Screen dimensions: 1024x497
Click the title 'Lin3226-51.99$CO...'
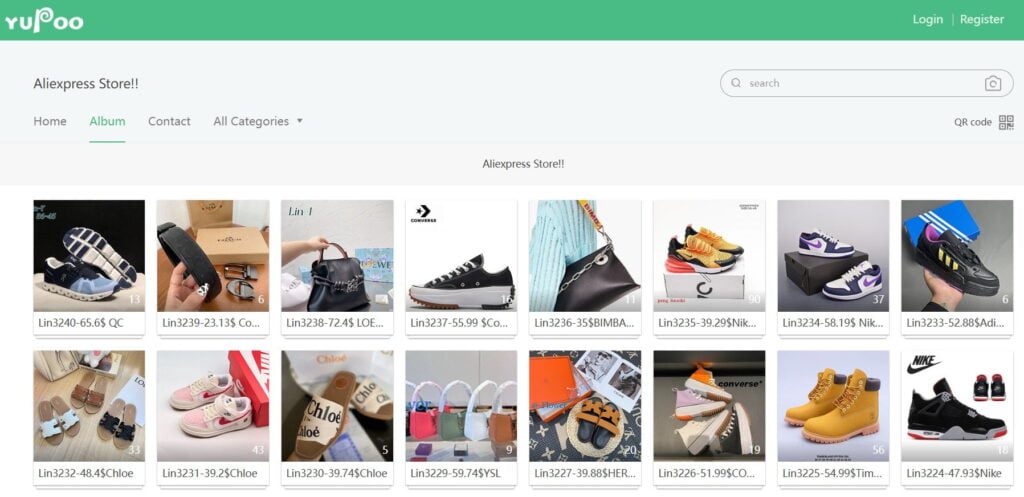707,473
